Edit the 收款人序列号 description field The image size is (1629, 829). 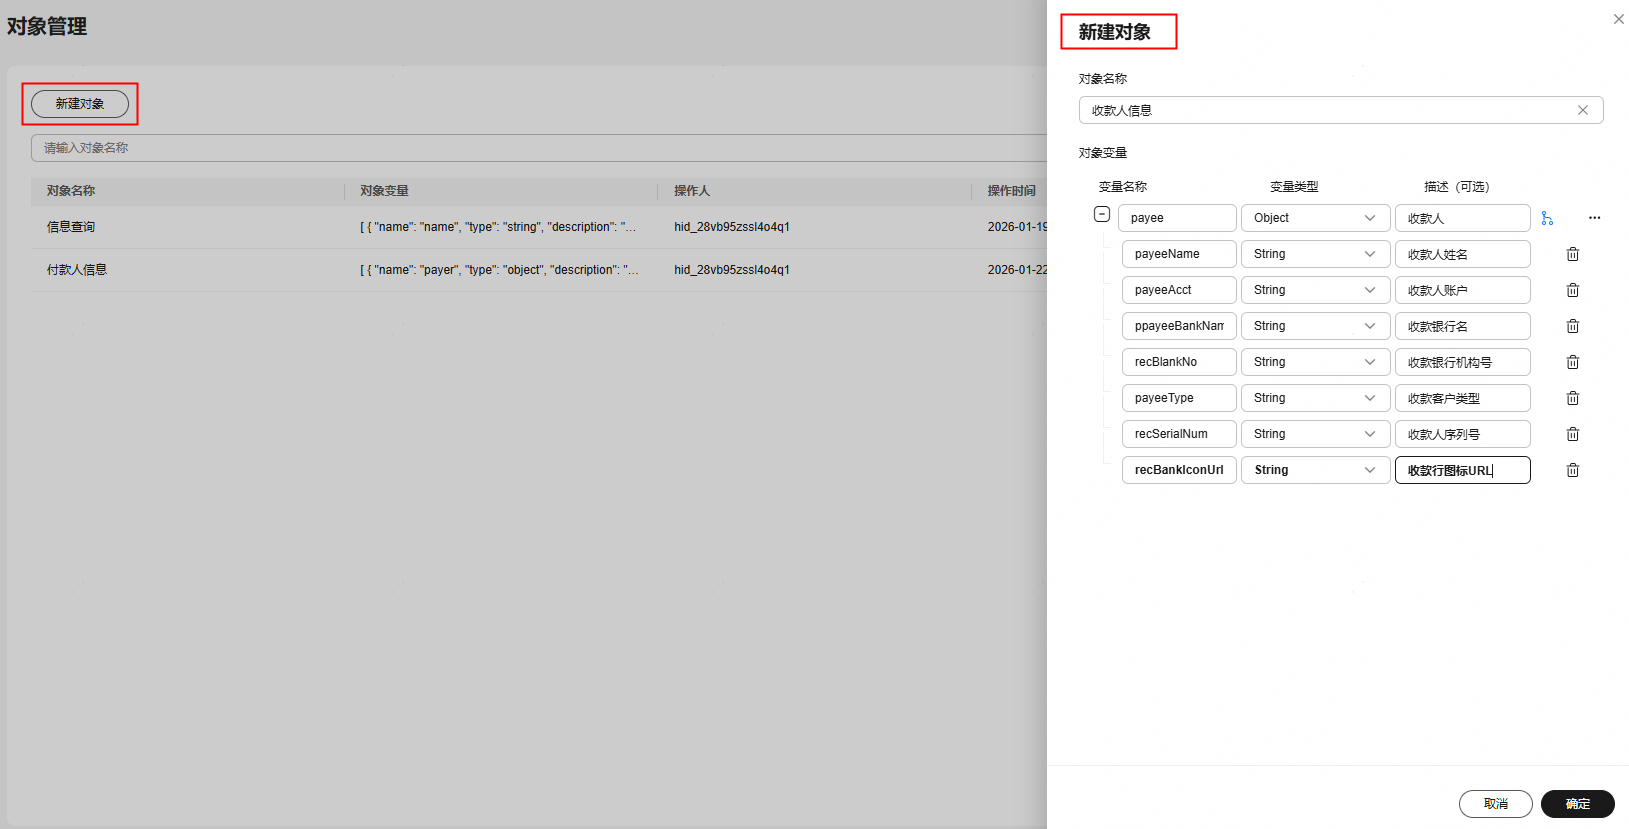pyautogui.click(x=1463, y=434)
